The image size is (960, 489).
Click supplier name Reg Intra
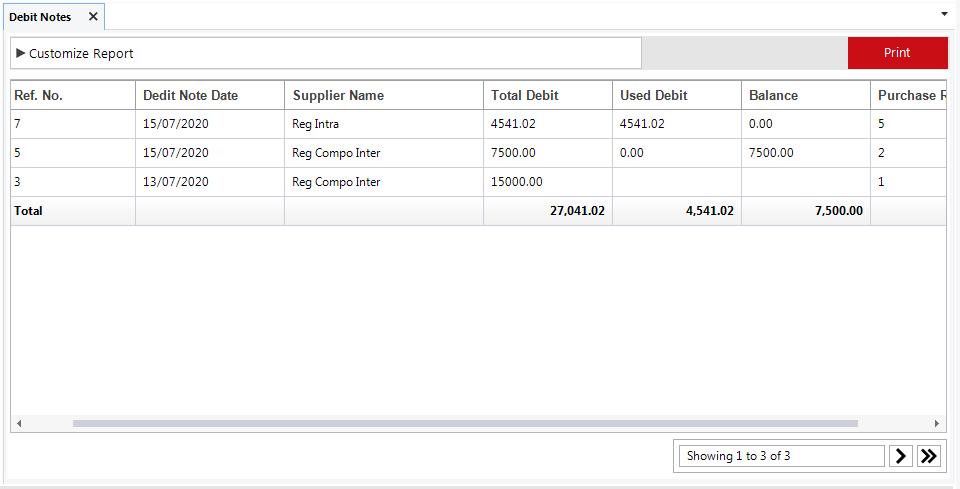[x=315, y=124]
